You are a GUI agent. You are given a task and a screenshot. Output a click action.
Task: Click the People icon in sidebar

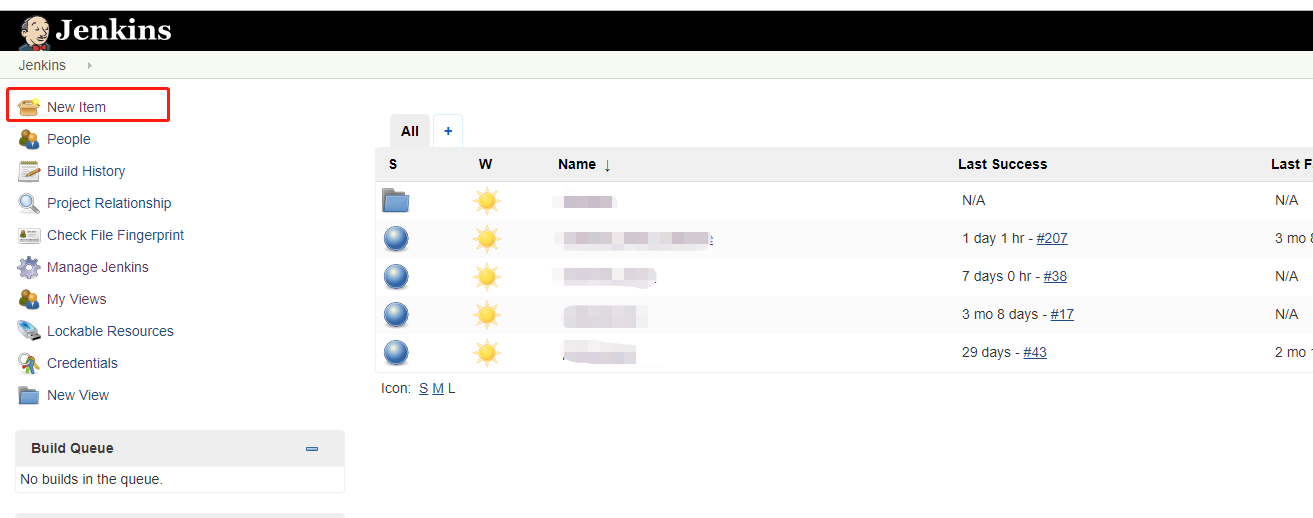29,139
